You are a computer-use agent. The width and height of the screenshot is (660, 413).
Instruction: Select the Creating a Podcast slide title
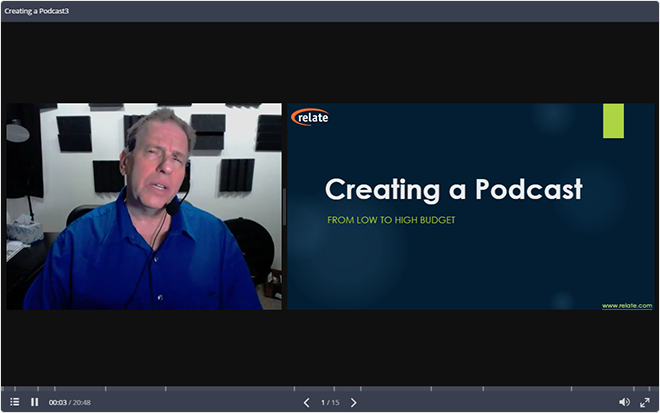[x=454, y=189]
